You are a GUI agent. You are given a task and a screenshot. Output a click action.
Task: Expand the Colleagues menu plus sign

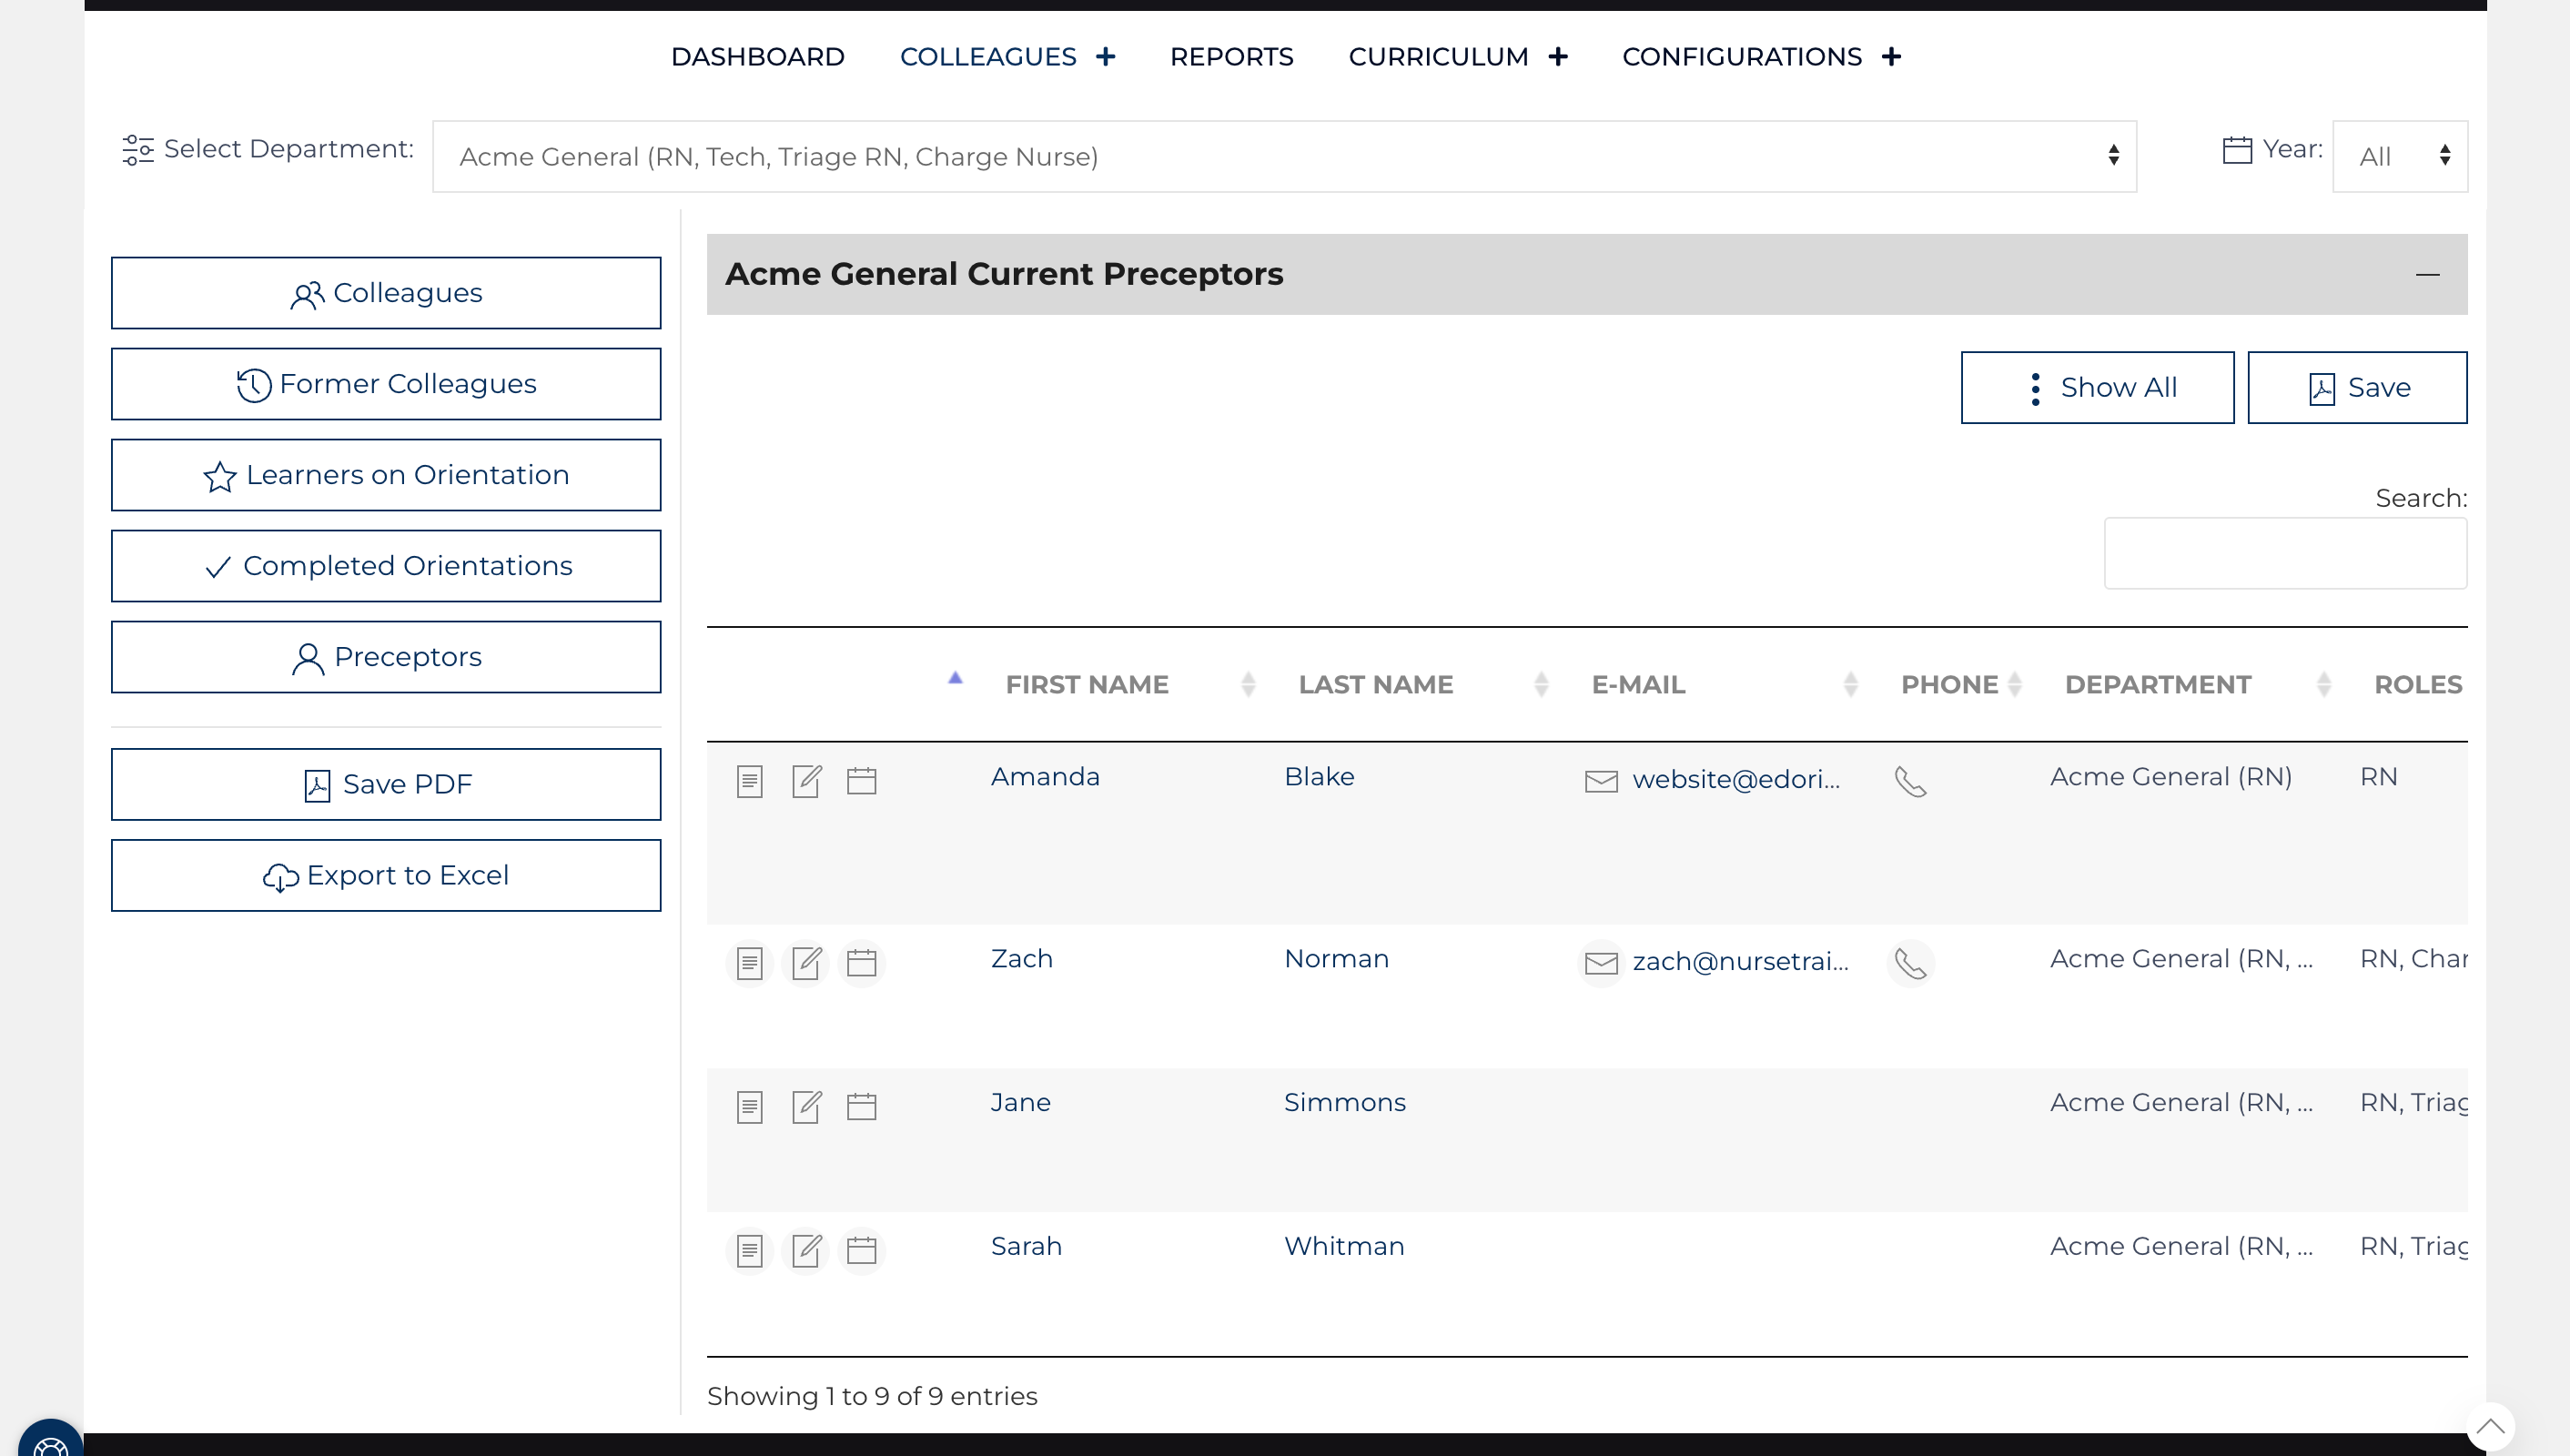[1105, 57]
